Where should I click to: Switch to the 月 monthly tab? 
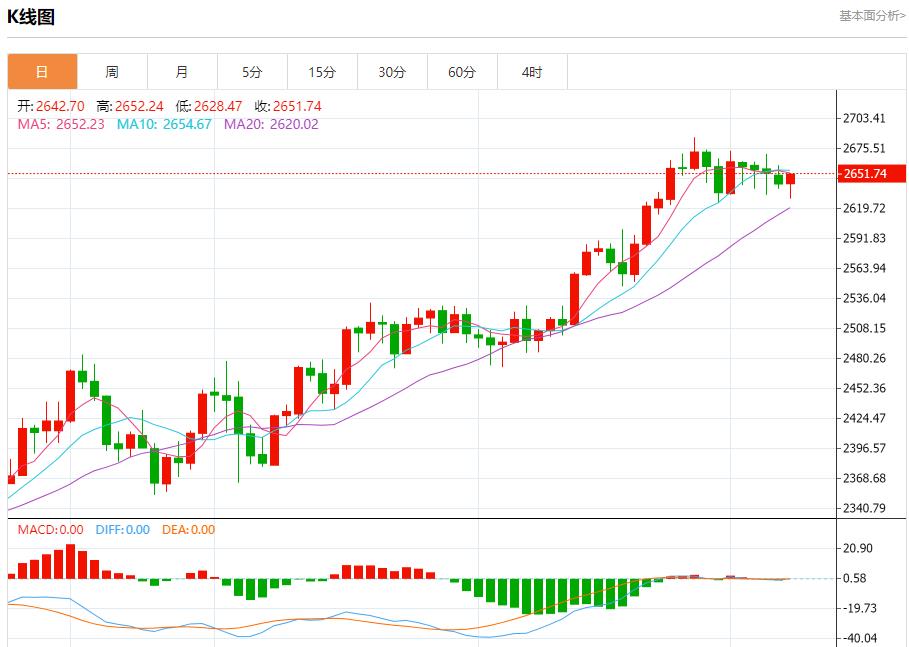182,72
